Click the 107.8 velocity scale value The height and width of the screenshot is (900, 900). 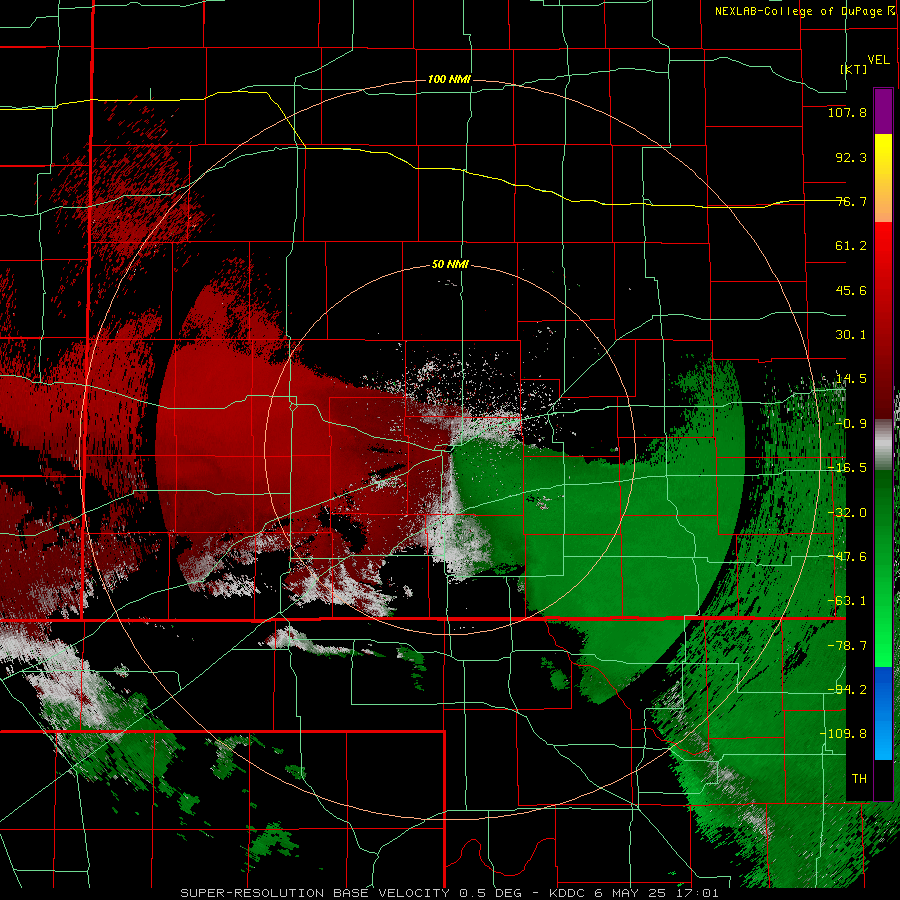pos(847,112)
